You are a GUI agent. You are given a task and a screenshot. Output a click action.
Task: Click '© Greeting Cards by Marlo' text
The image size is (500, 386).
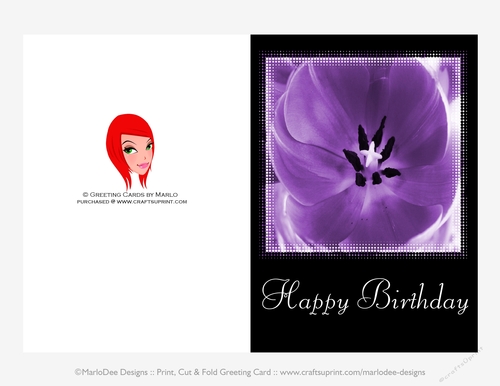point(130,194)
